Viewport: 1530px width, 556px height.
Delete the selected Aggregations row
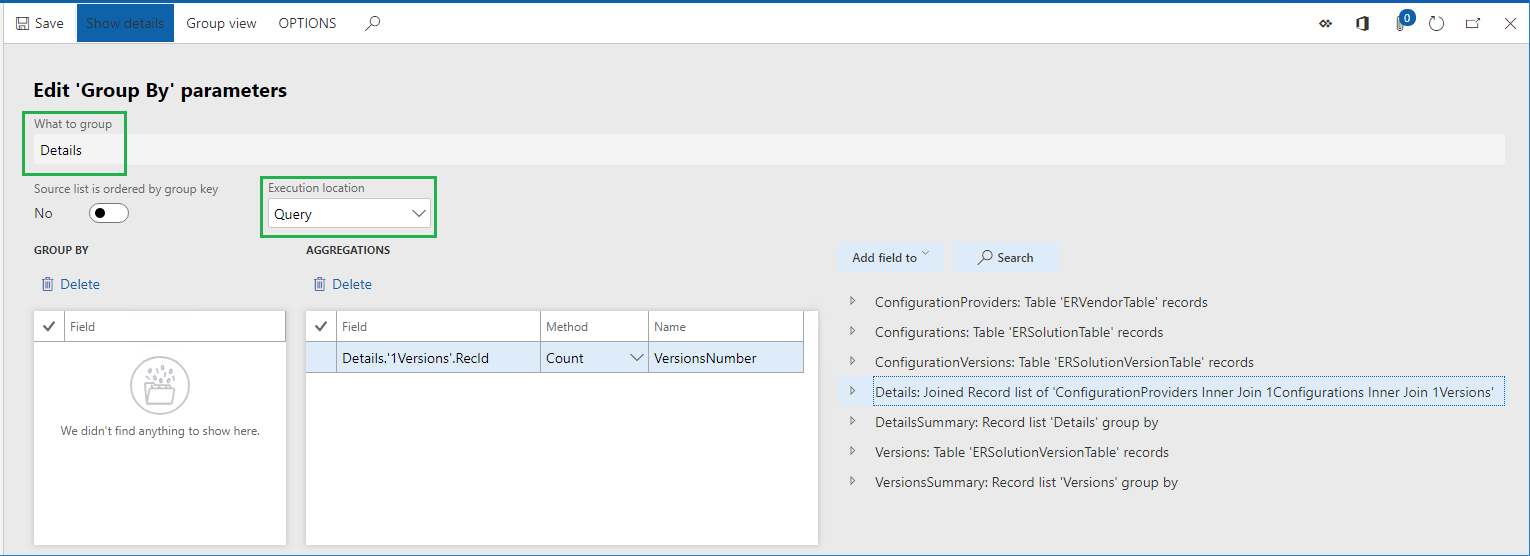(x=342, y=284)
